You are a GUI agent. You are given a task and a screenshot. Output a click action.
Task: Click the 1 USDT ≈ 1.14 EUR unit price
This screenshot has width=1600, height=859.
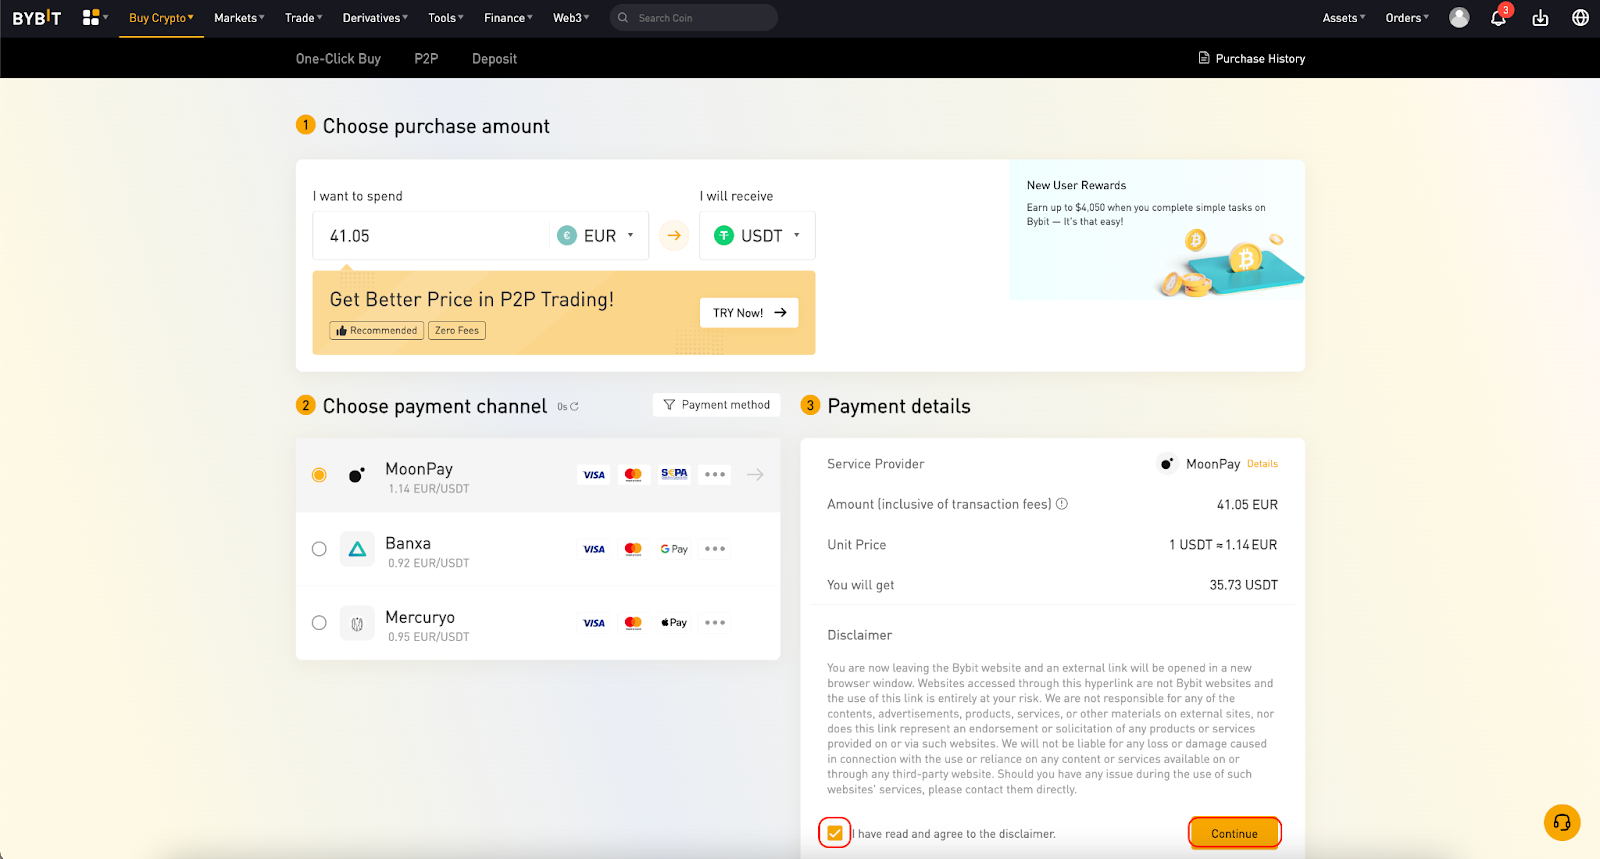1223,545
